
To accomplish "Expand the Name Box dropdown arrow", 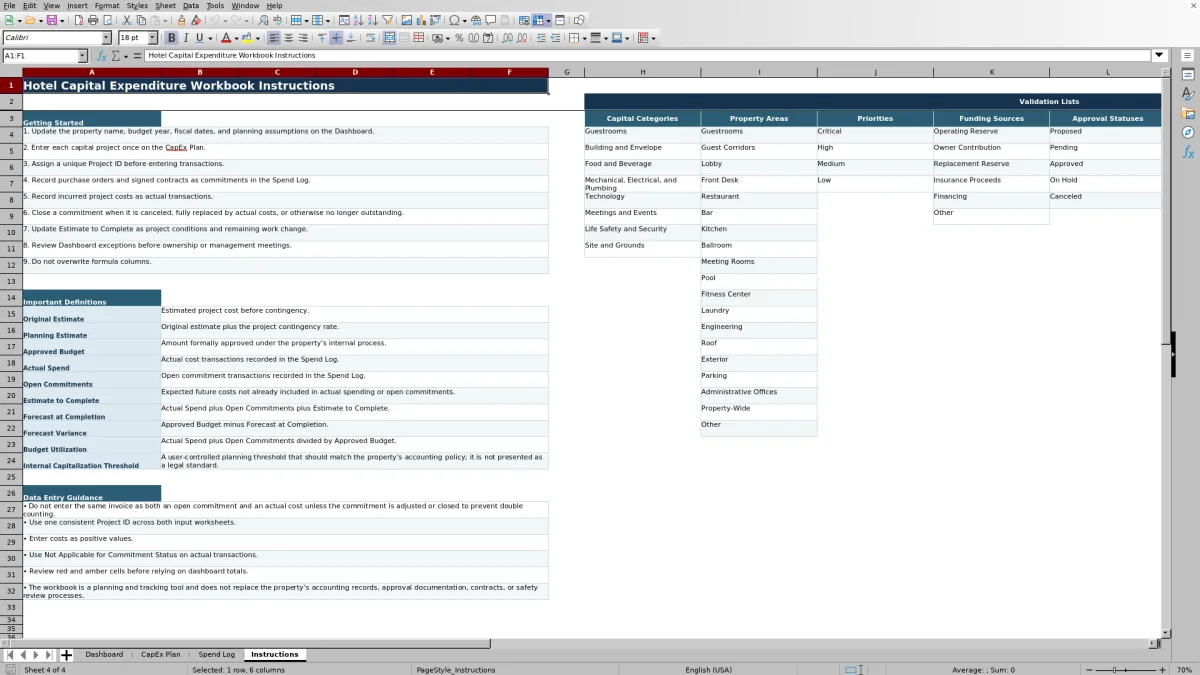I will coord(82,56).
